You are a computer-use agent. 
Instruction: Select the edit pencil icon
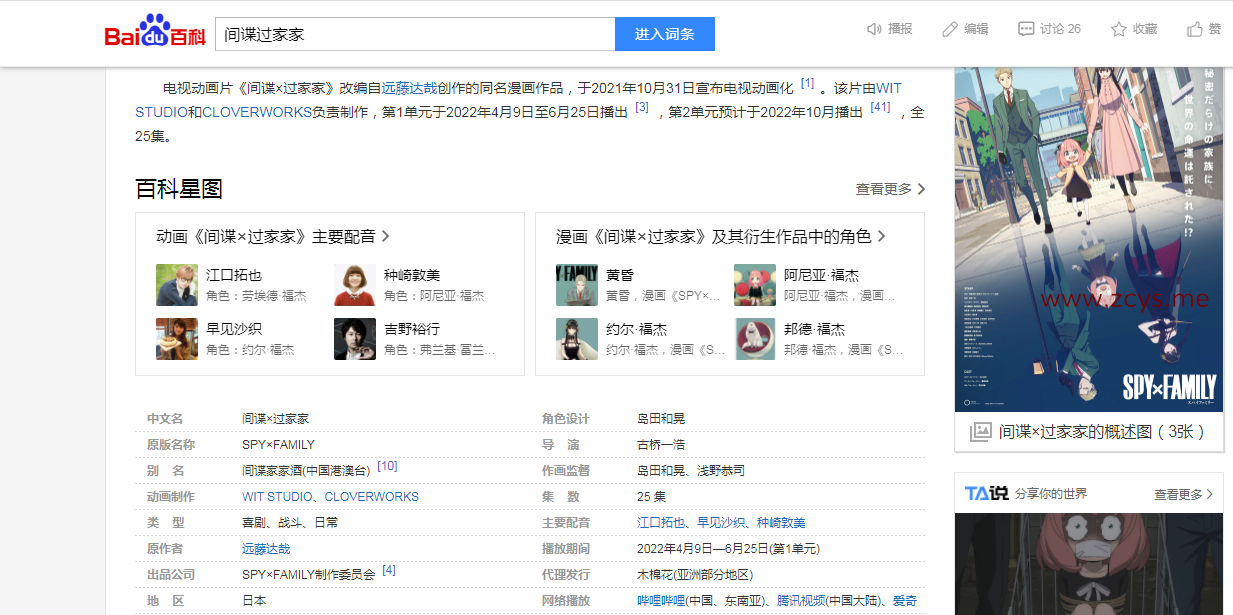pos(950,29)
